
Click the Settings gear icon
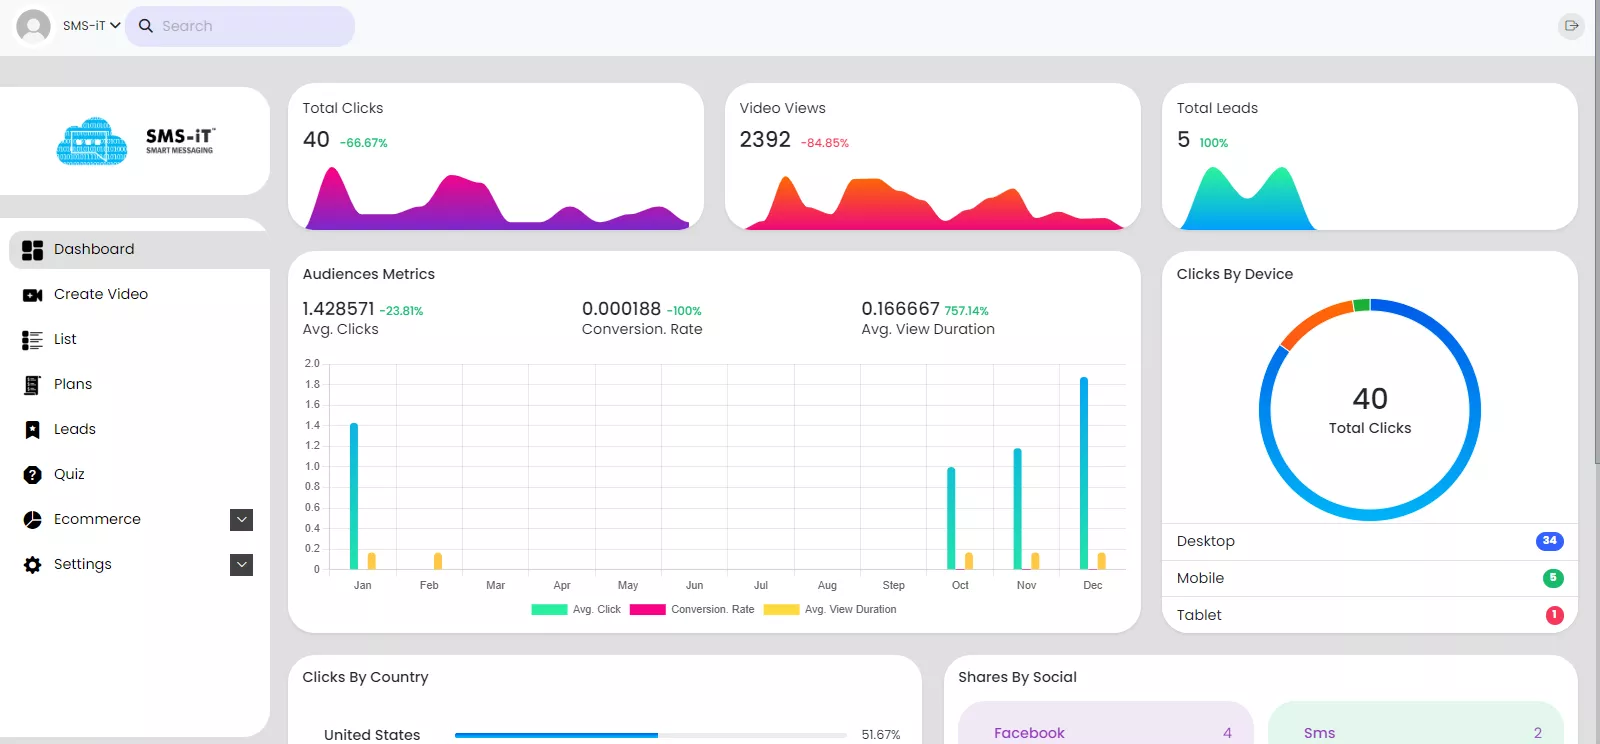[x=32, y=565]
